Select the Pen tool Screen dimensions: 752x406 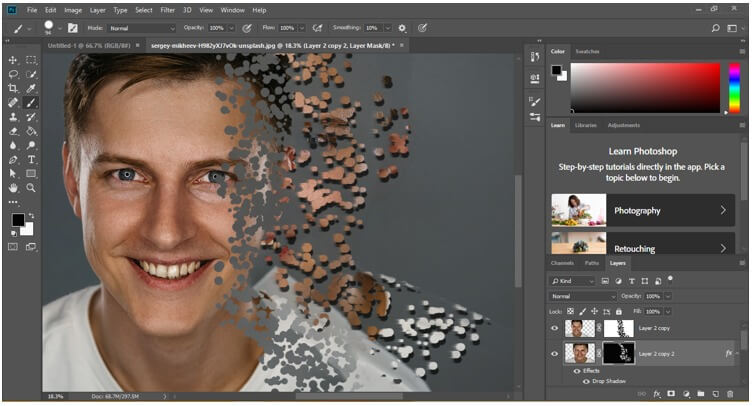13,160
